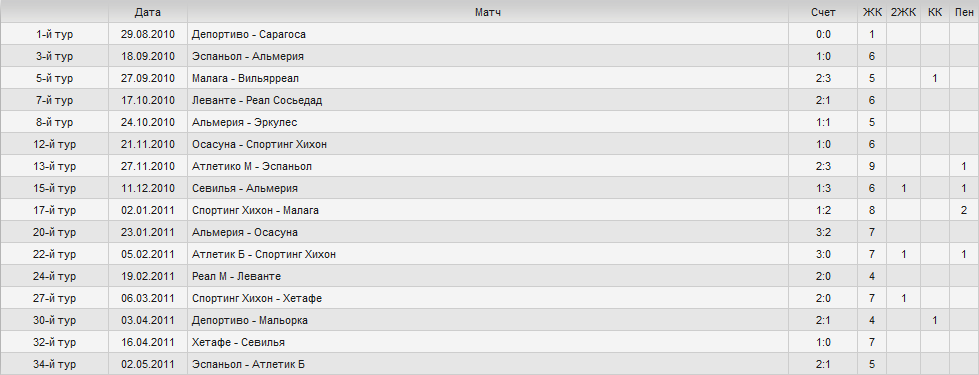Open the Эспаньол - Атлетик Б match
979x375 pixels.
(x=248, y=364)
